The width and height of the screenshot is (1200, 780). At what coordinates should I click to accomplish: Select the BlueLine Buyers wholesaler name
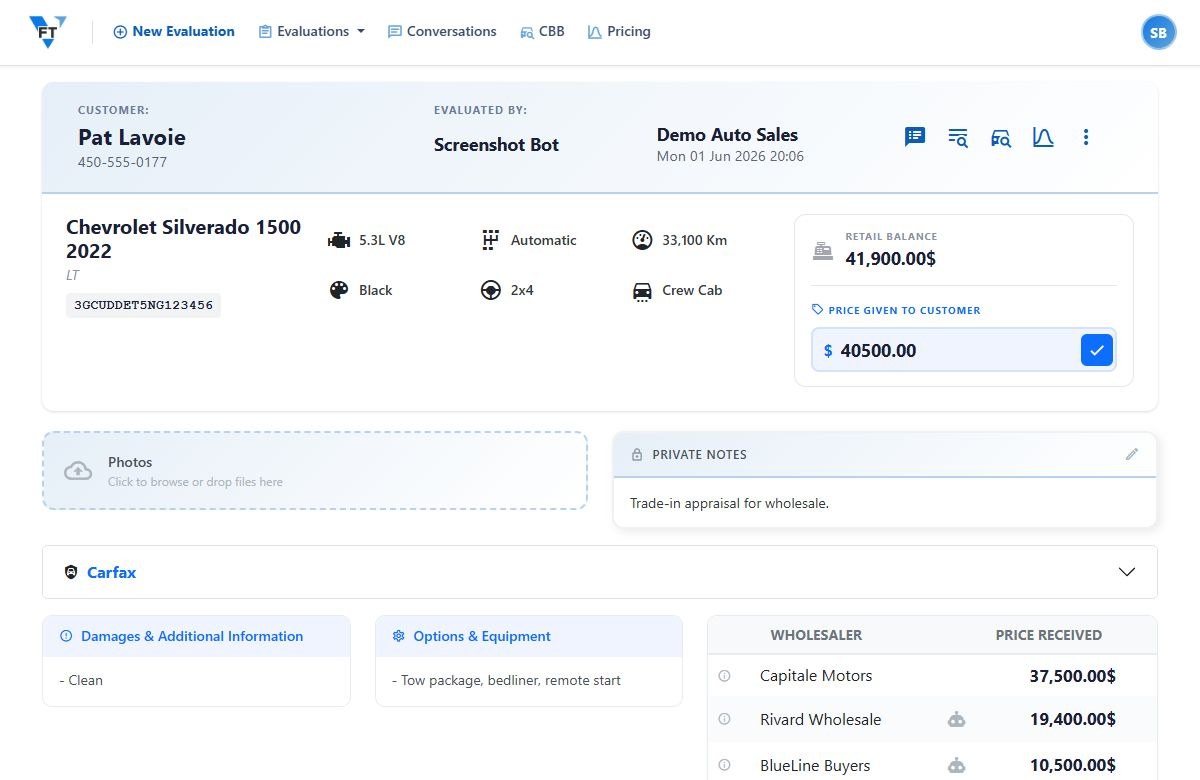(x=815, y=766)
